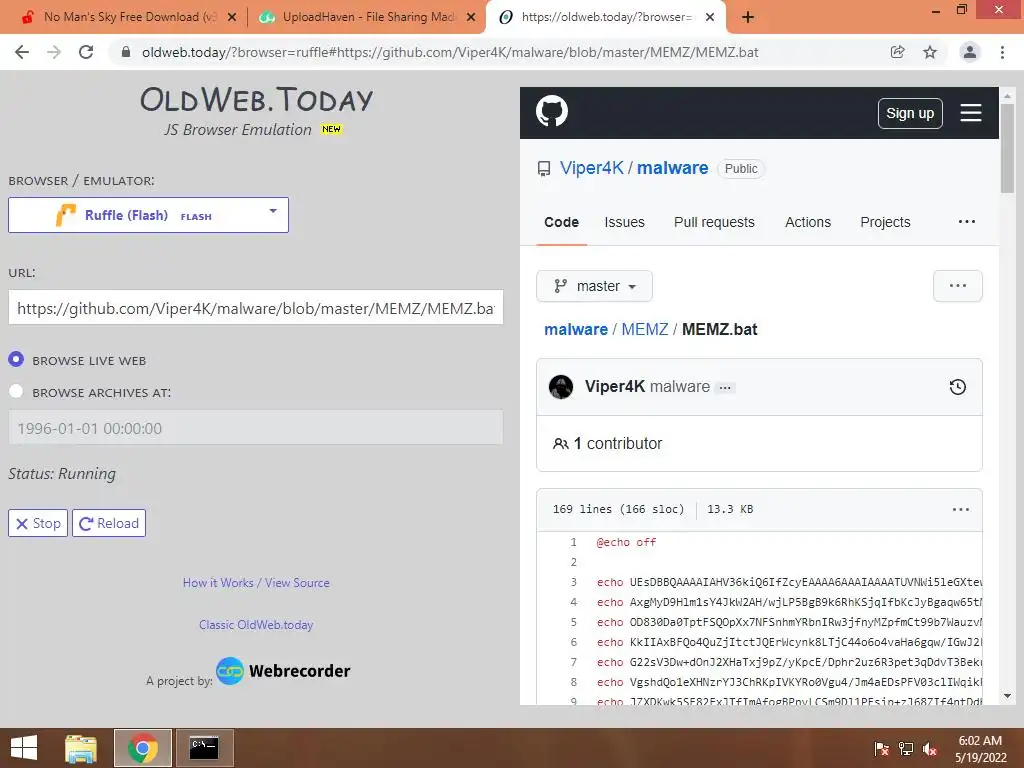Click scrollbar down arrow in emulator

point(1007,696)
